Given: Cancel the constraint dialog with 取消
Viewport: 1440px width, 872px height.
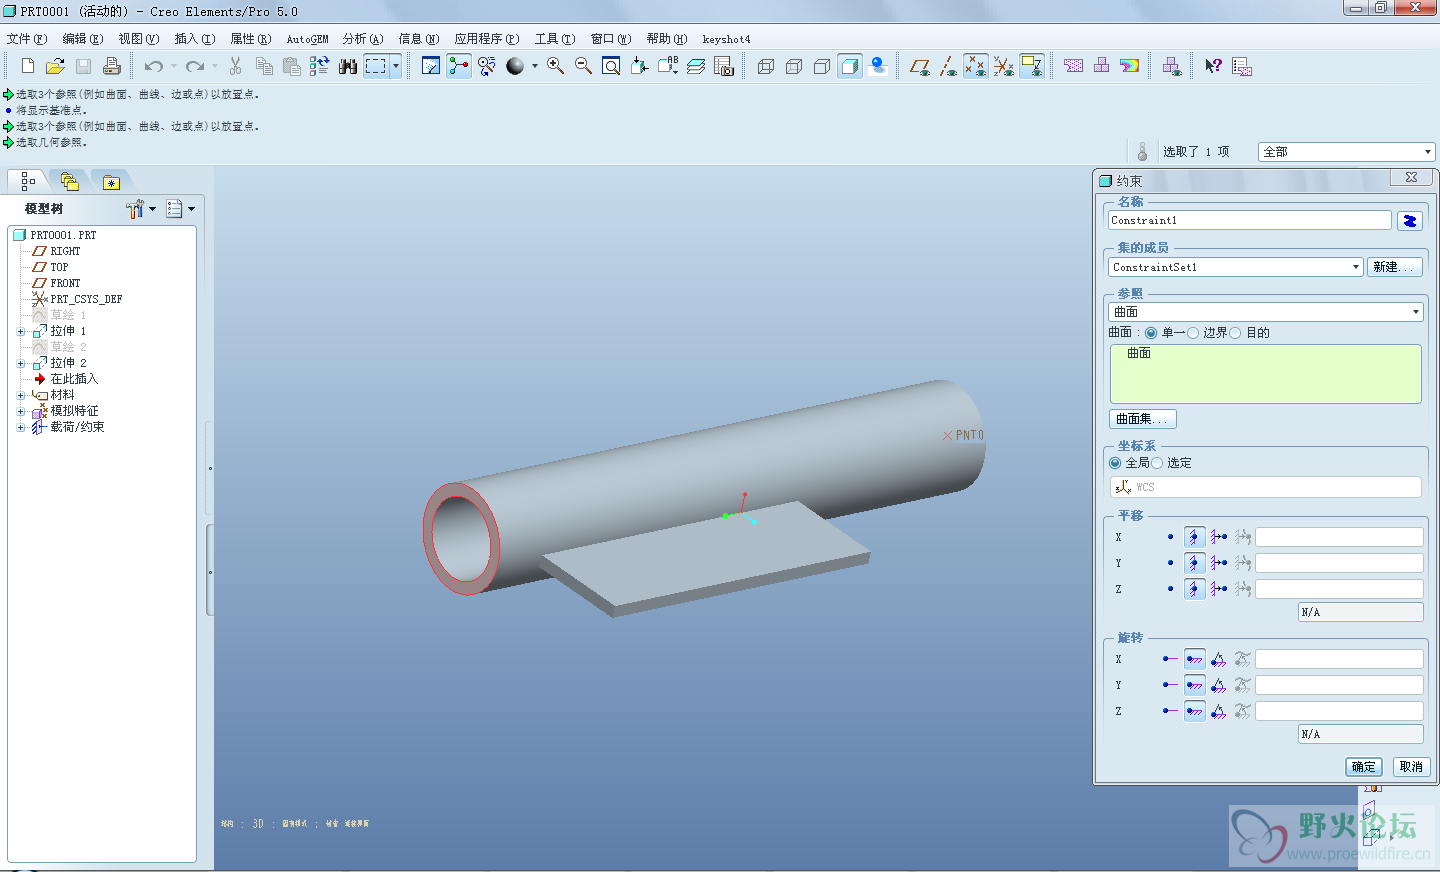Looking at the screenshot, I should point(1411,767).
